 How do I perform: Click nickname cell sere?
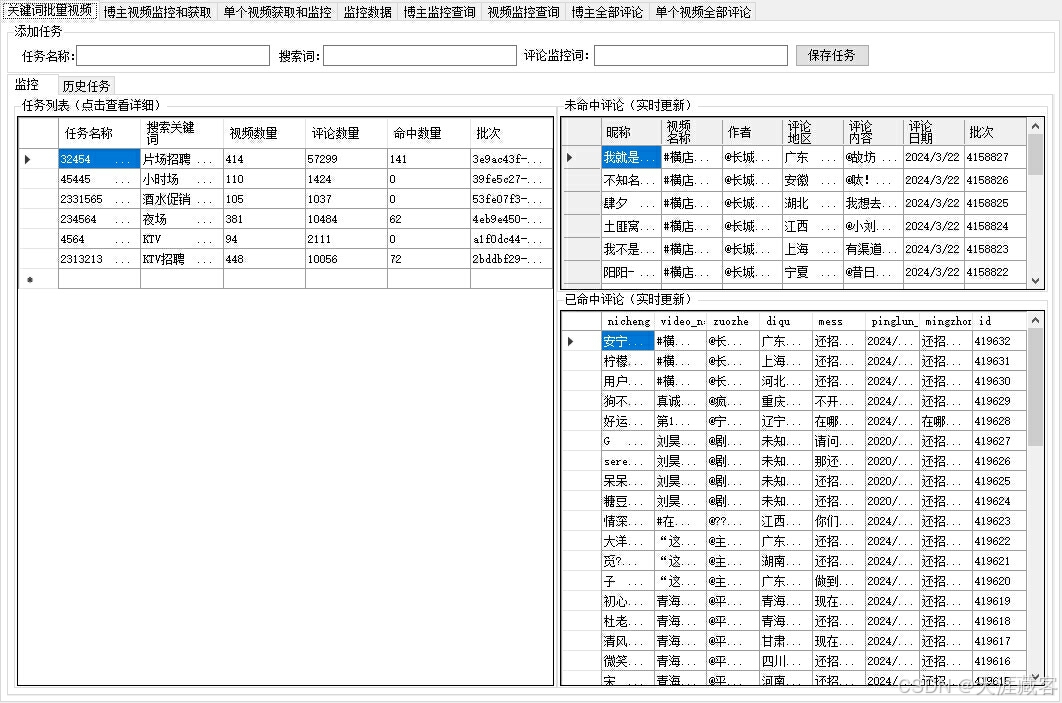tap(628, 461)
